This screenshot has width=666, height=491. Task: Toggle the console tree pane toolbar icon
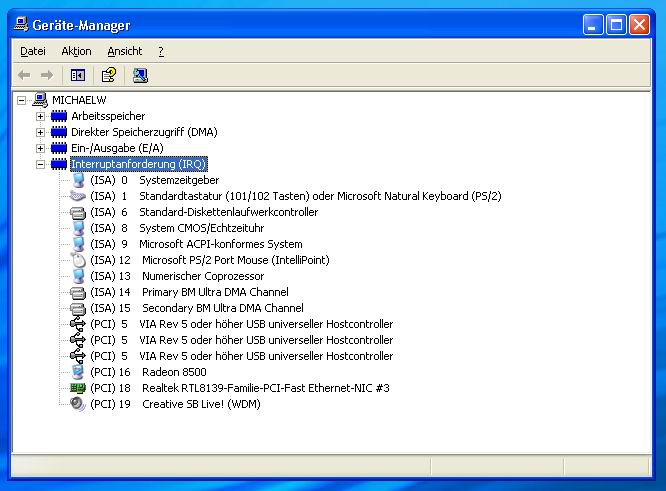pos(77,76)
